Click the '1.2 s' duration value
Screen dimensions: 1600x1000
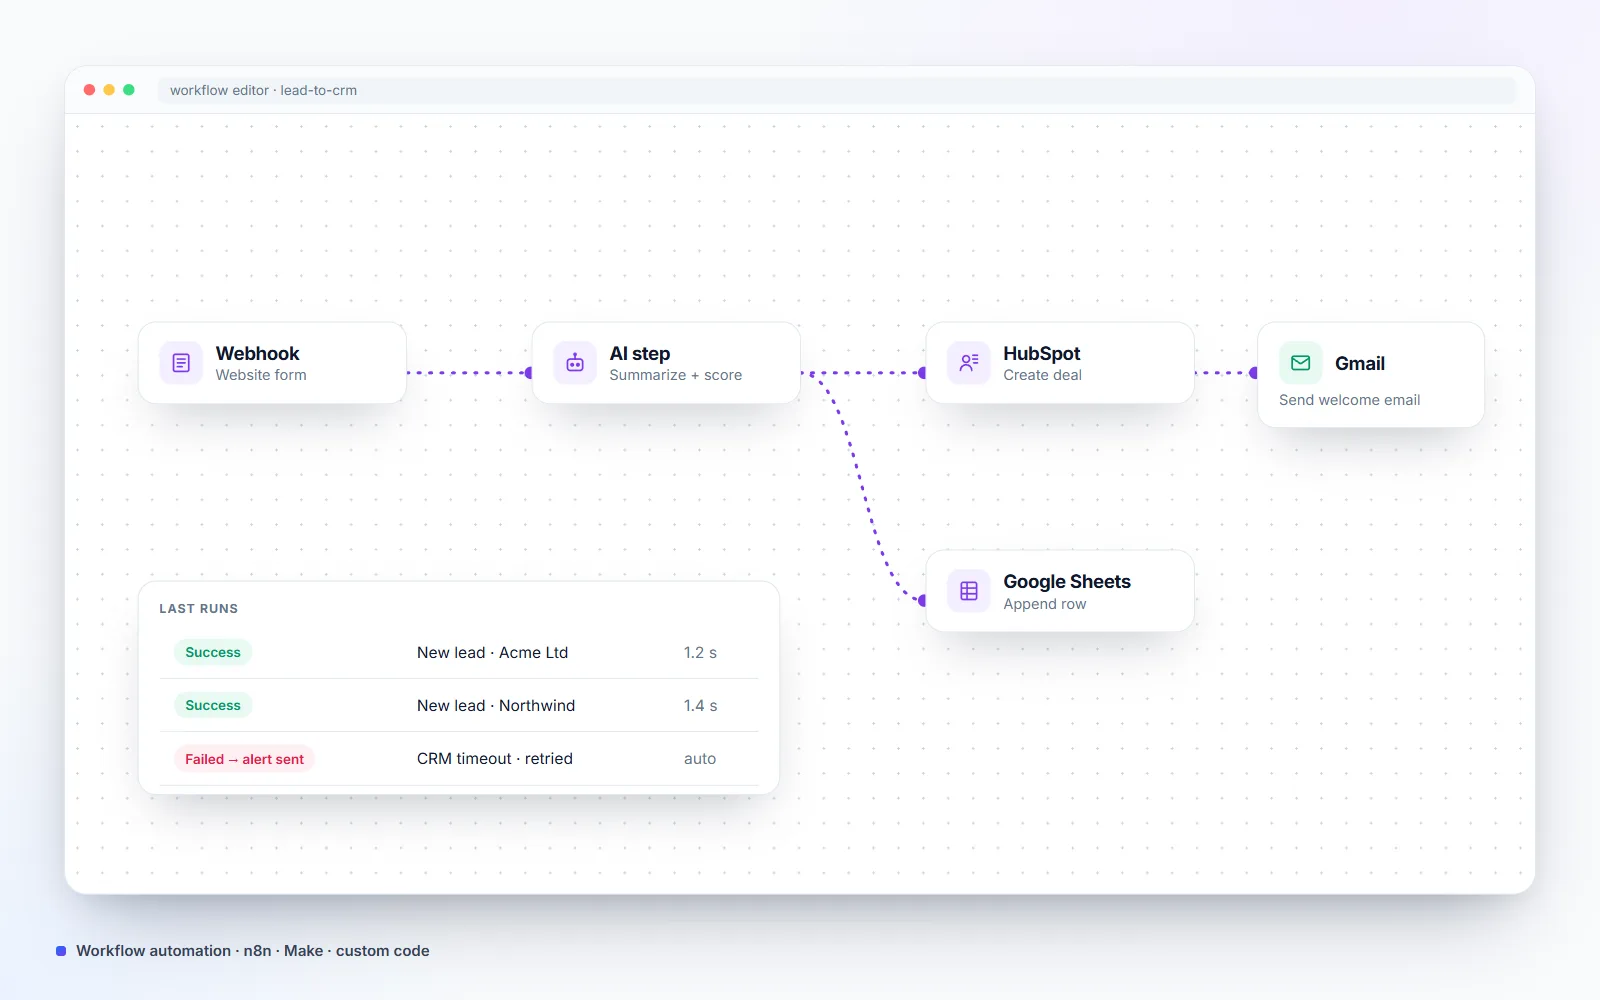click(x=700, y=652)
